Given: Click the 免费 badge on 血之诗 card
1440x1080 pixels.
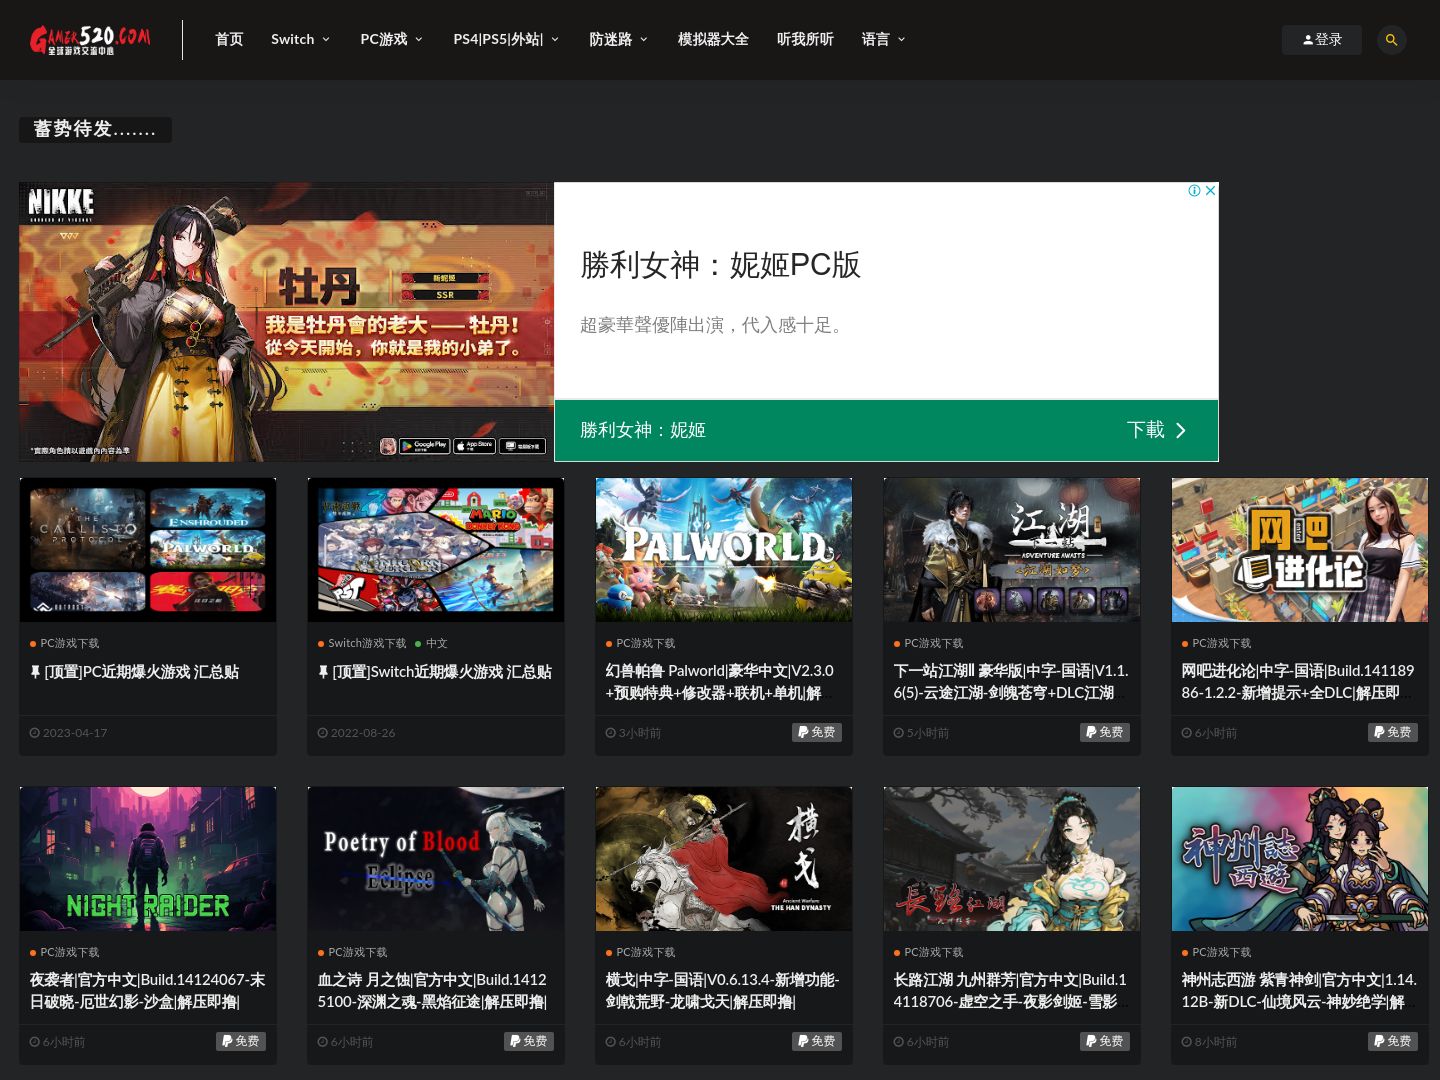Looking at the screenshot, I should [x=528, y=1042].
